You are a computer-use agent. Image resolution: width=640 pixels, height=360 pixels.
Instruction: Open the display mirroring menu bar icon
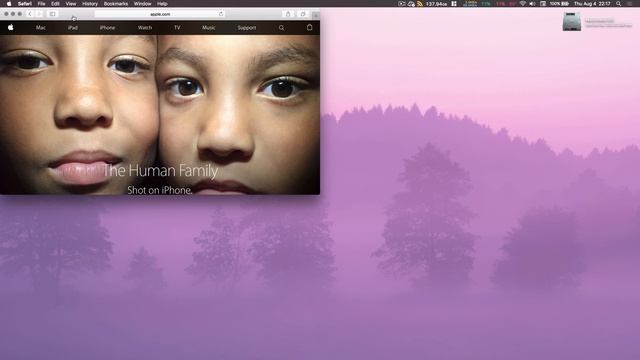pyautogui.click(x=543, y=4)
